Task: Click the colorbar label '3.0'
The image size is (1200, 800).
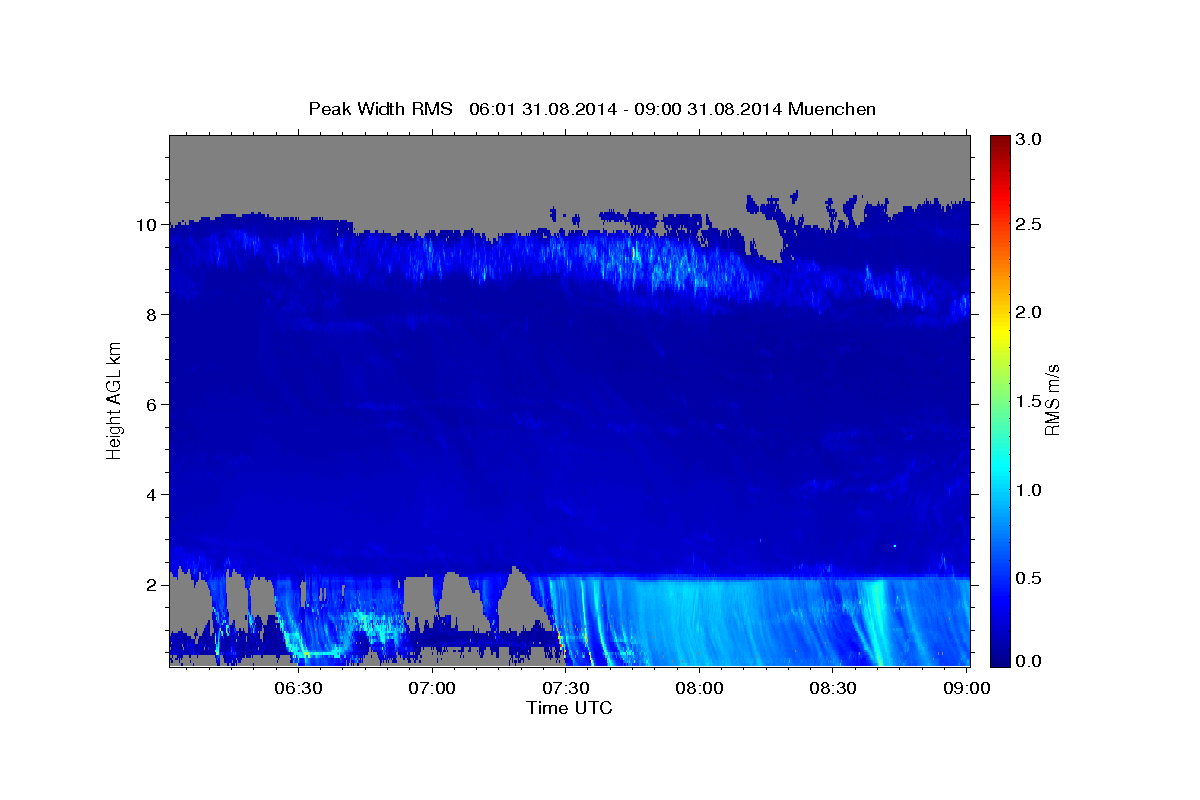Action: pos(1031,139)
